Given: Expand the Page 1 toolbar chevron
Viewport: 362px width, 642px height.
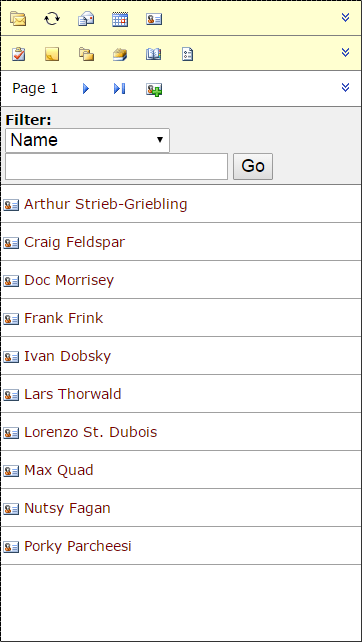Looking at the screenshot, I should [x=346, y=87].
